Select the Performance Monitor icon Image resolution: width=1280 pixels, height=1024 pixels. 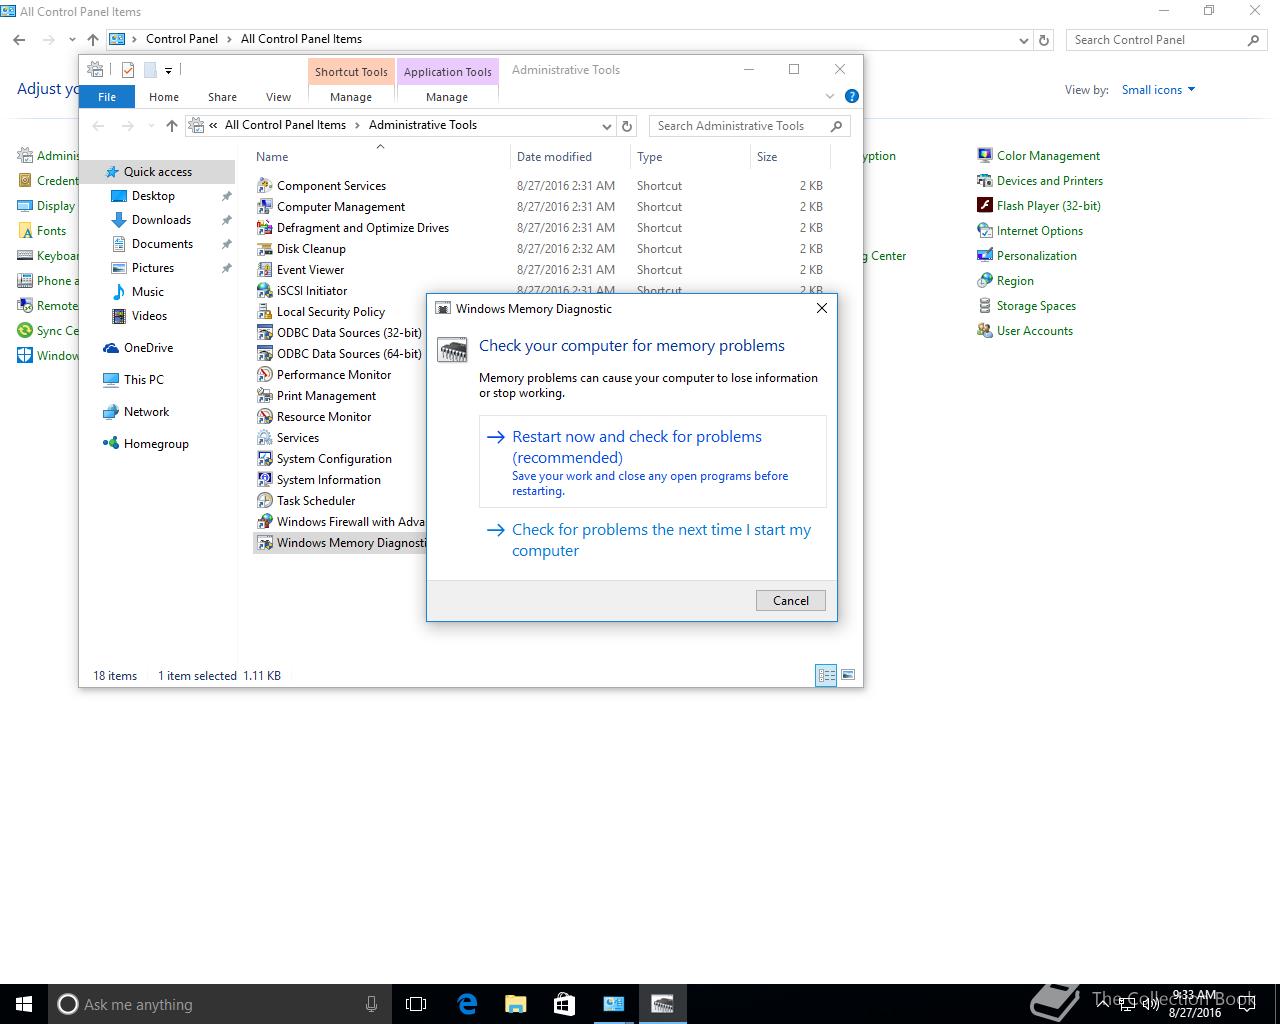coord(264,374)
